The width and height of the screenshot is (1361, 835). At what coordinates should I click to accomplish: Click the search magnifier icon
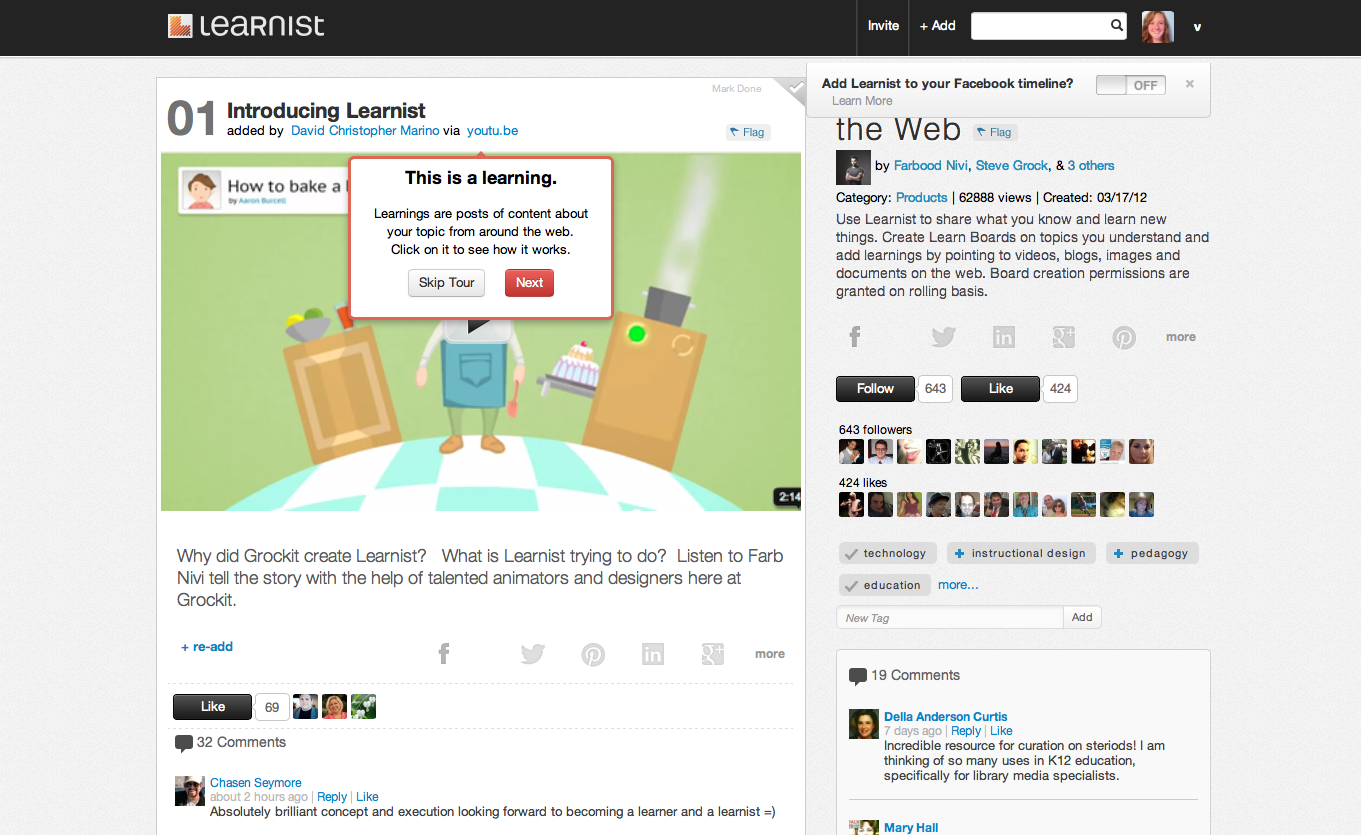pyautogui.click(x=1117, y=26)
